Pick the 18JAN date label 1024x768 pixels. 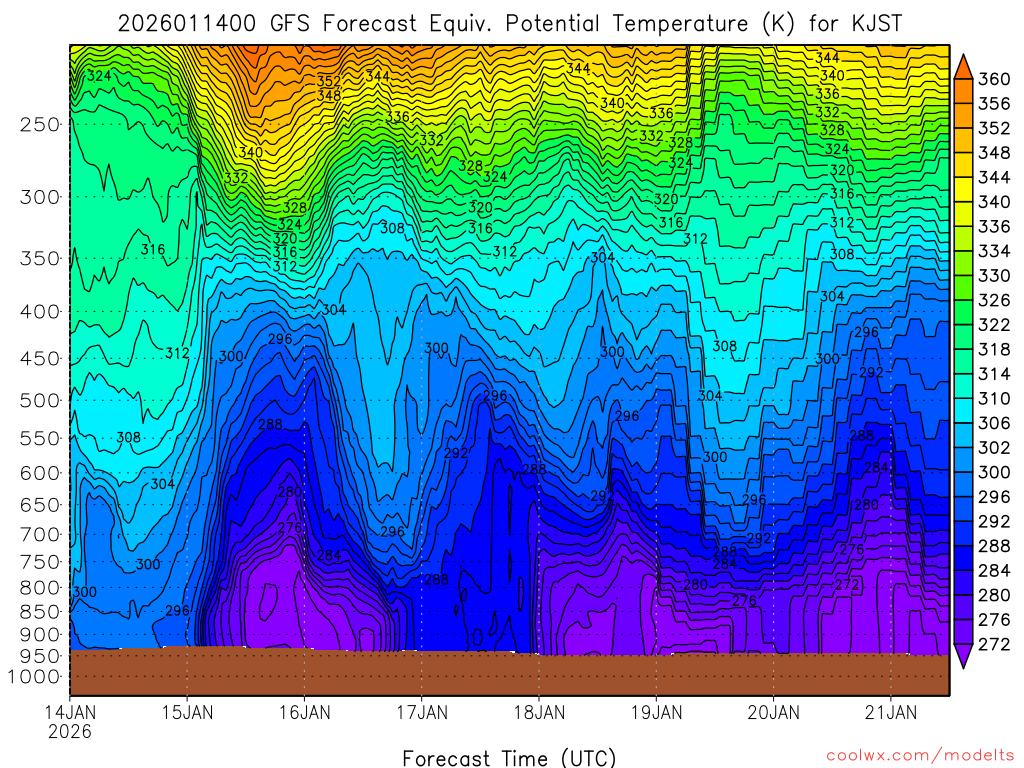tap(539, 712)
